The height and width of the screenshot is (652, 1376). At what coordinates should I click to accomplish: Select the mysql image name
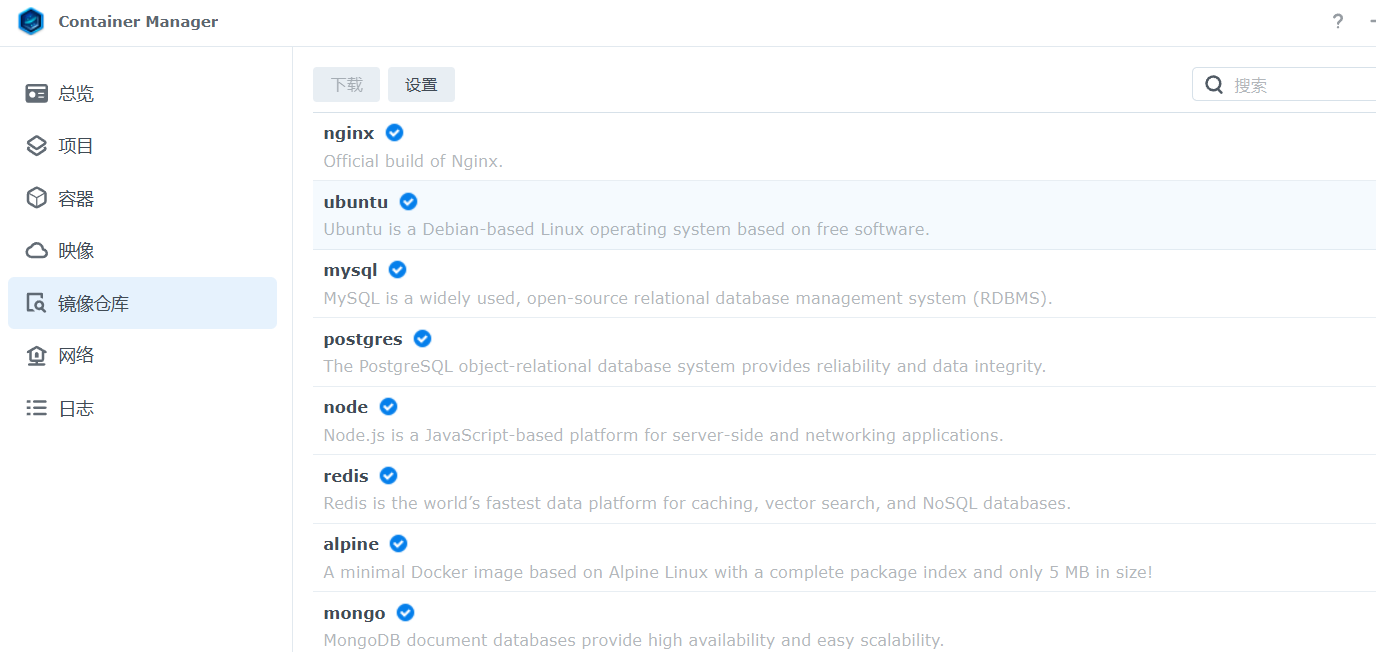click(x=350, y=270)
